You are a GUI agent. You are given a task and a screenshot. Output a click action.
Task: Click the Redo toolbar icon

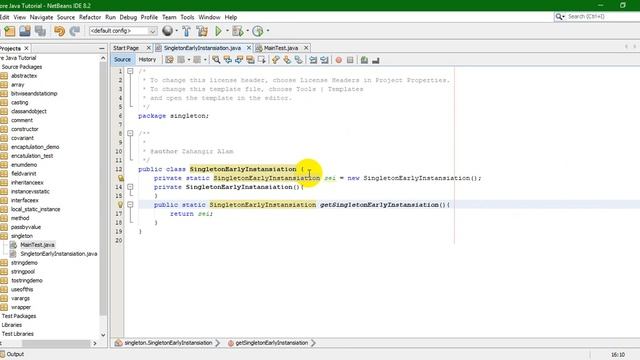point(75,31)
